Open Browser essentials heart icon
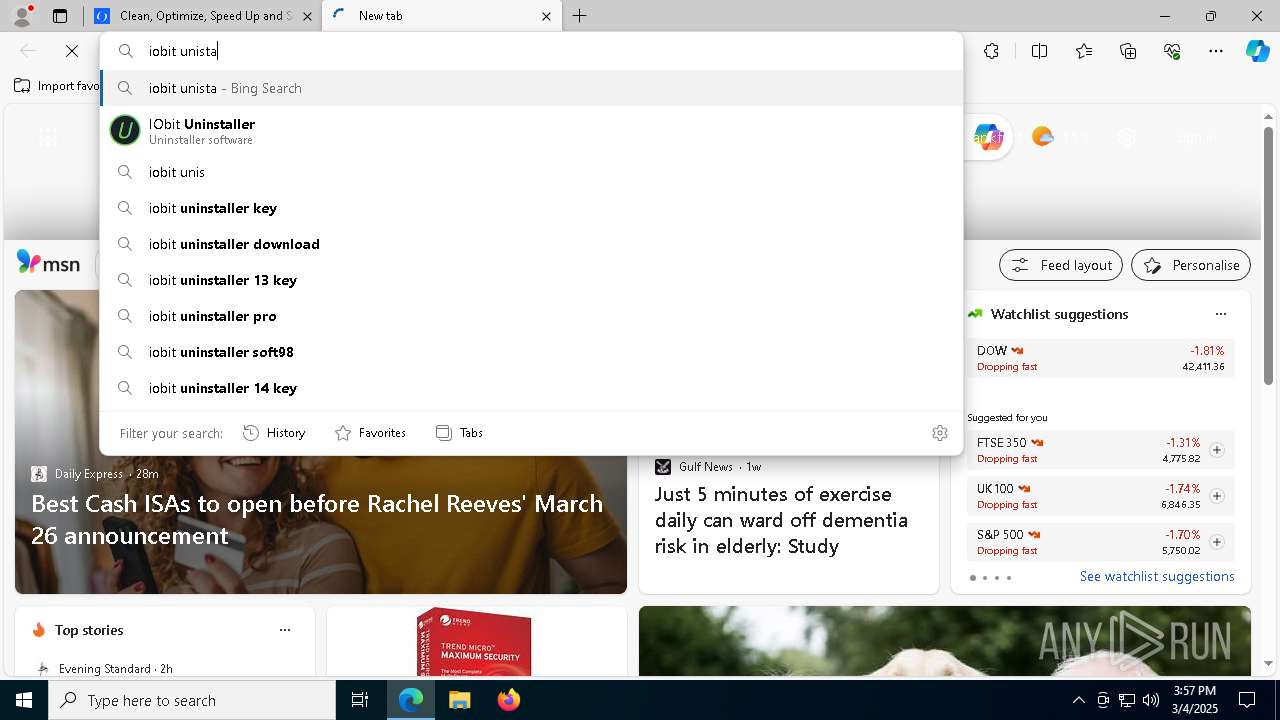Screen dimensions: 1280x720 [x=1172, y=51]
